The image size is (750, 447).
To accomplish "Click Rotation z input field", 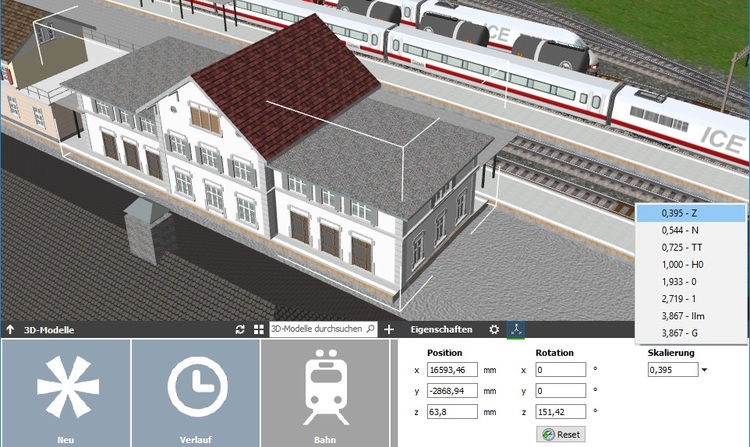I will coord(561,412).
